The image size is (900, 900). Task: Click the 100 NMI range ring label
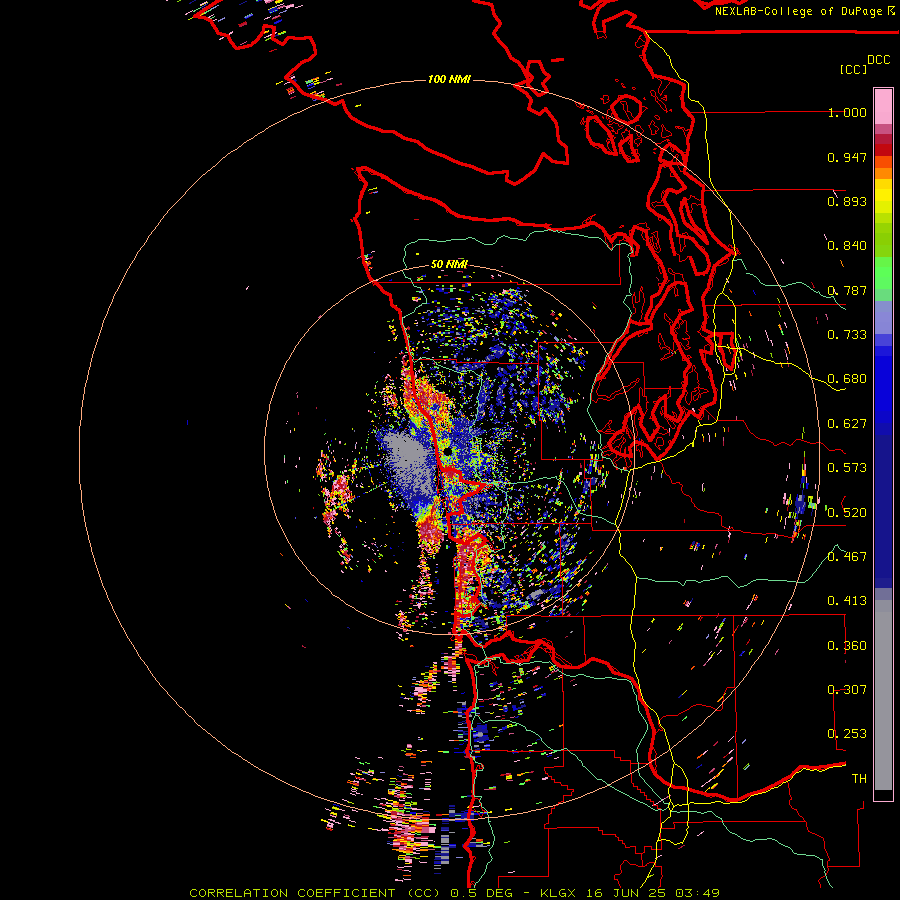coord(449,79)
